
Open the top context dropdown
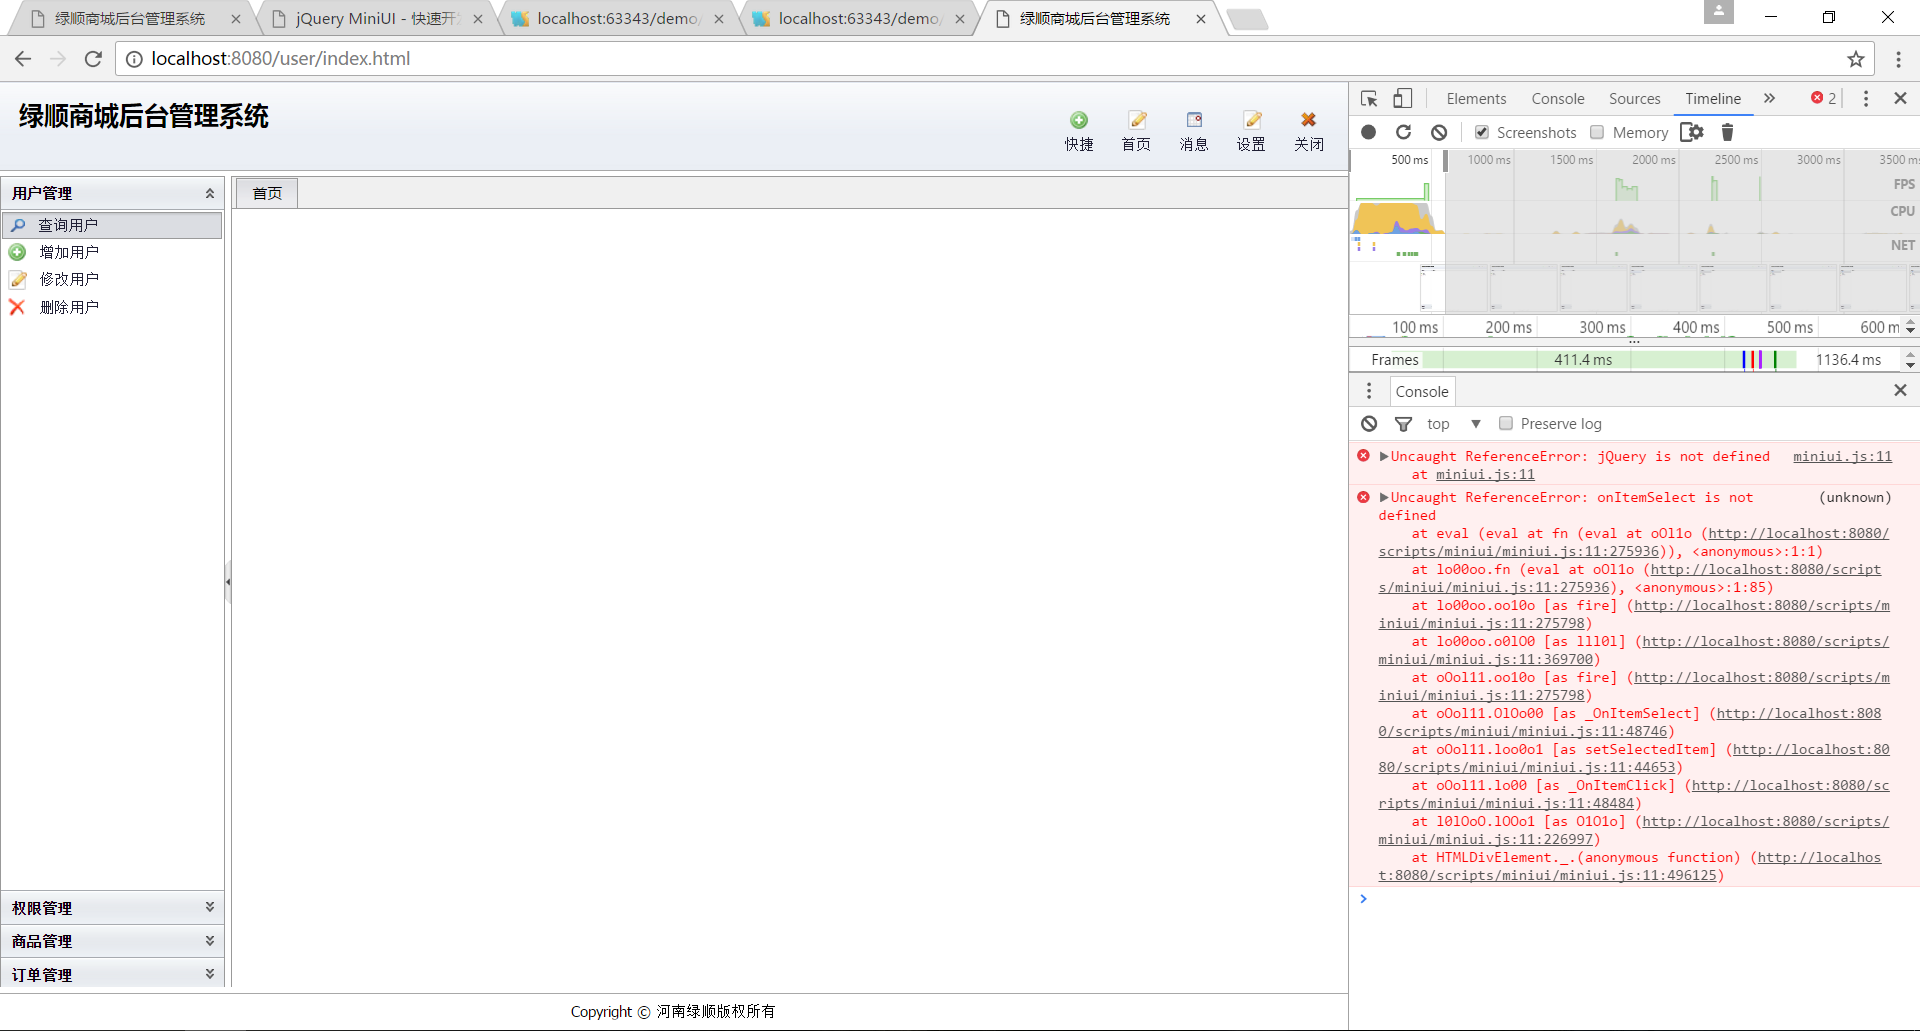1454,424
